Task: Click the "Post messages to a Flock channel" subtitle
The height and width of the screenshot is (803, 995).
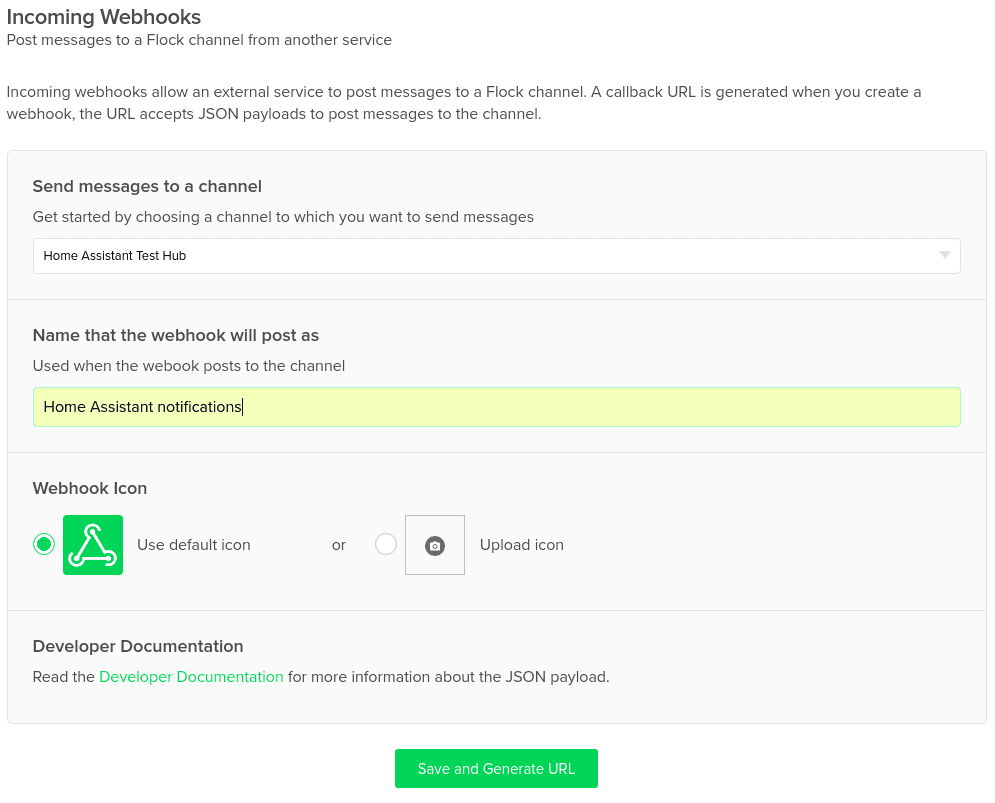Action: pos(199,40)
